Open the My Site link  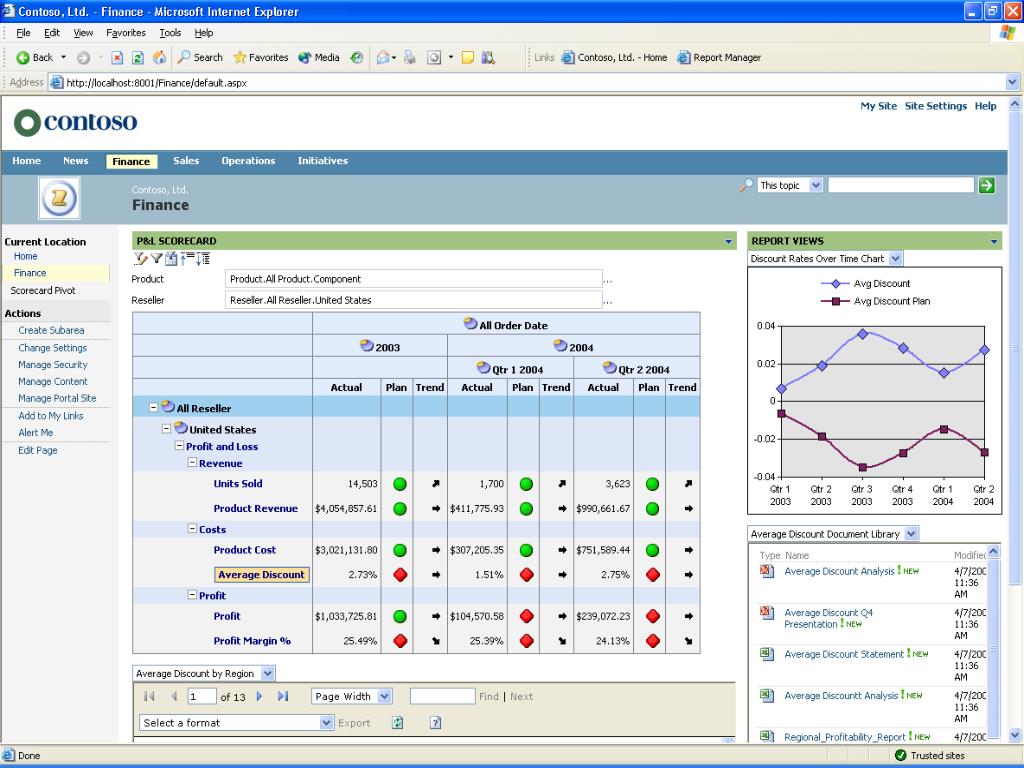[x=878, y=106]
